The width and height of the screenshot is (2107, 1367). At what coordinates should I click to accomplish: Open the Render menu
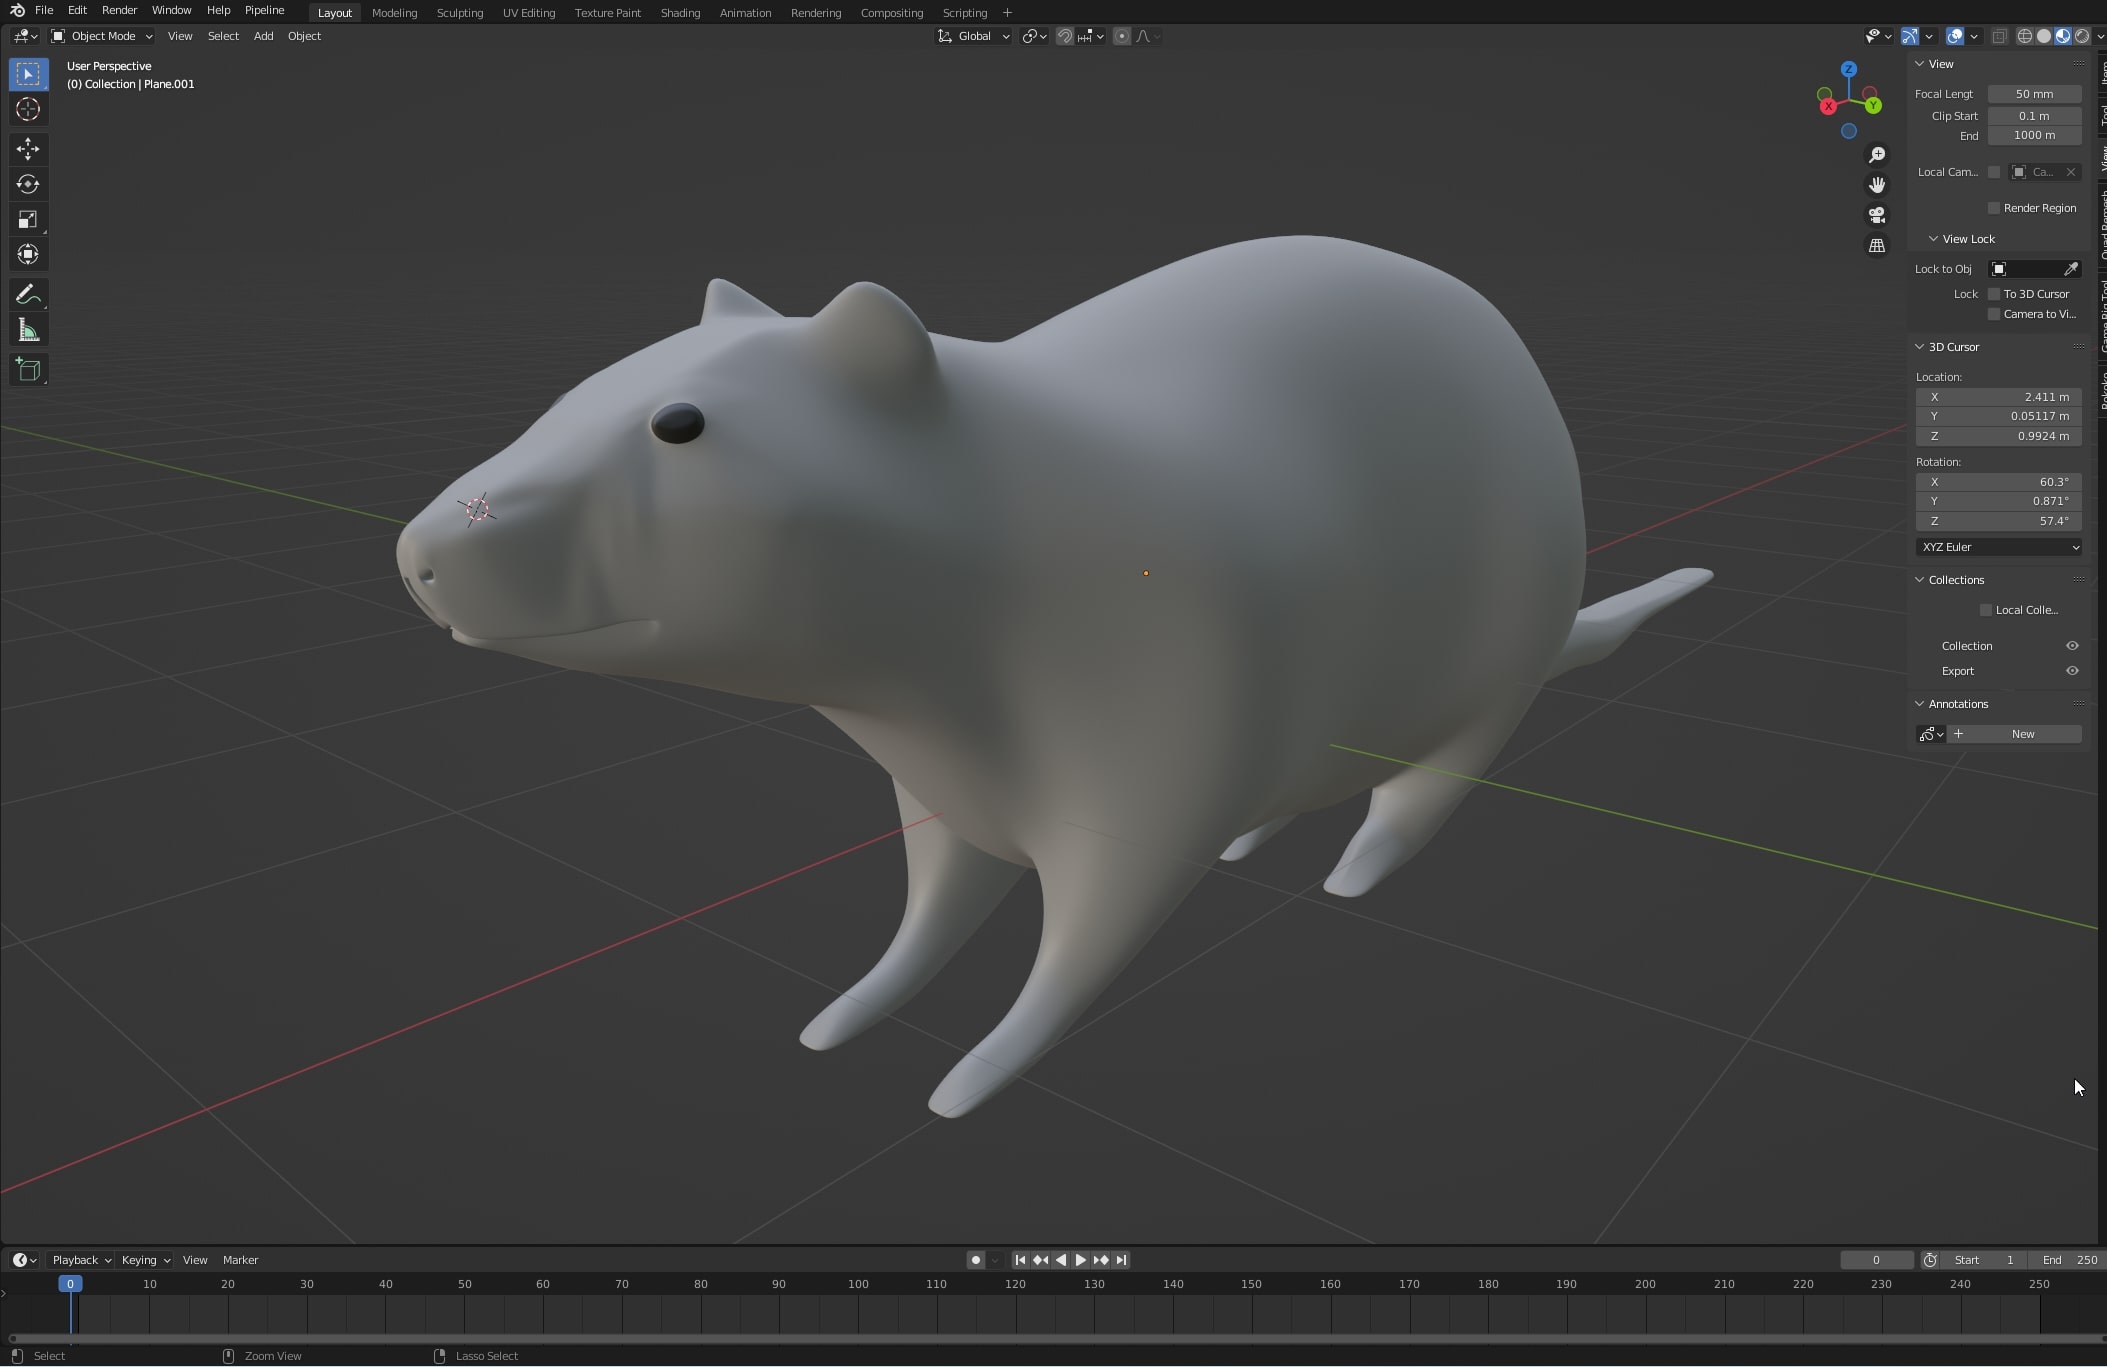[x=119, y=10]
